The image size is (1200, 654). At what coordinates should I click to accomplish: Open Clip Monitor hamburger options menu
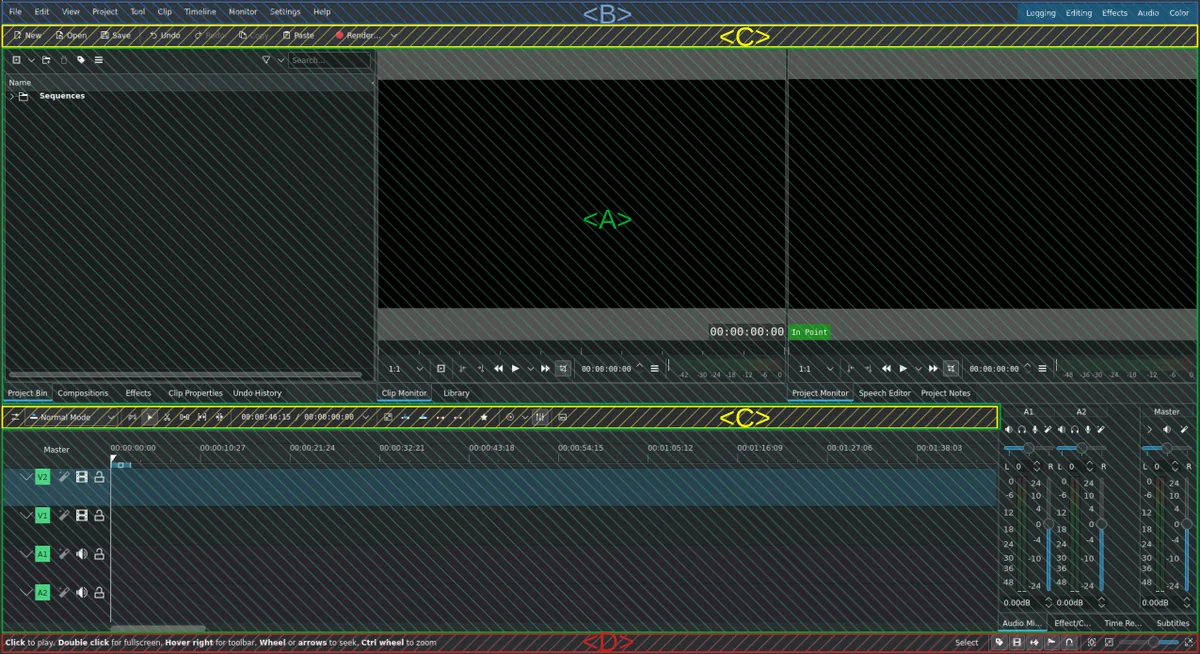tap(655, 368)
